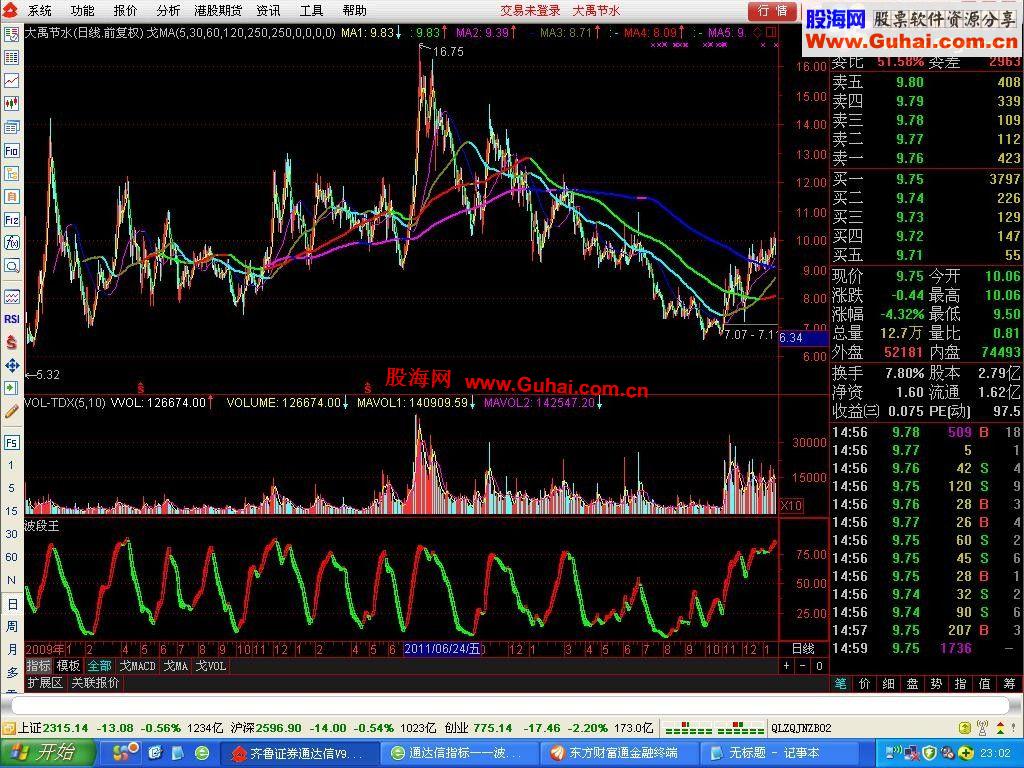Viewport: 1024px width, 768px height.
Task: Open the 分析 menu
Action: pos(168,10)
